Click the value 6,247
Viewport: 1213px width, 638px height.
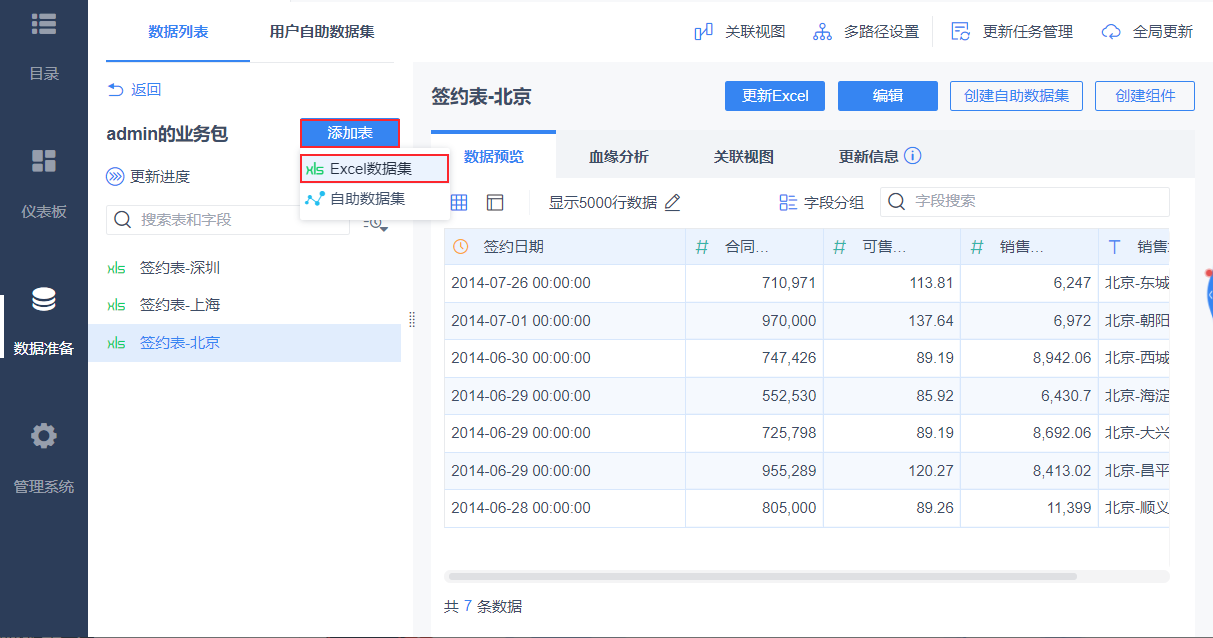(x=1072, y=283)
